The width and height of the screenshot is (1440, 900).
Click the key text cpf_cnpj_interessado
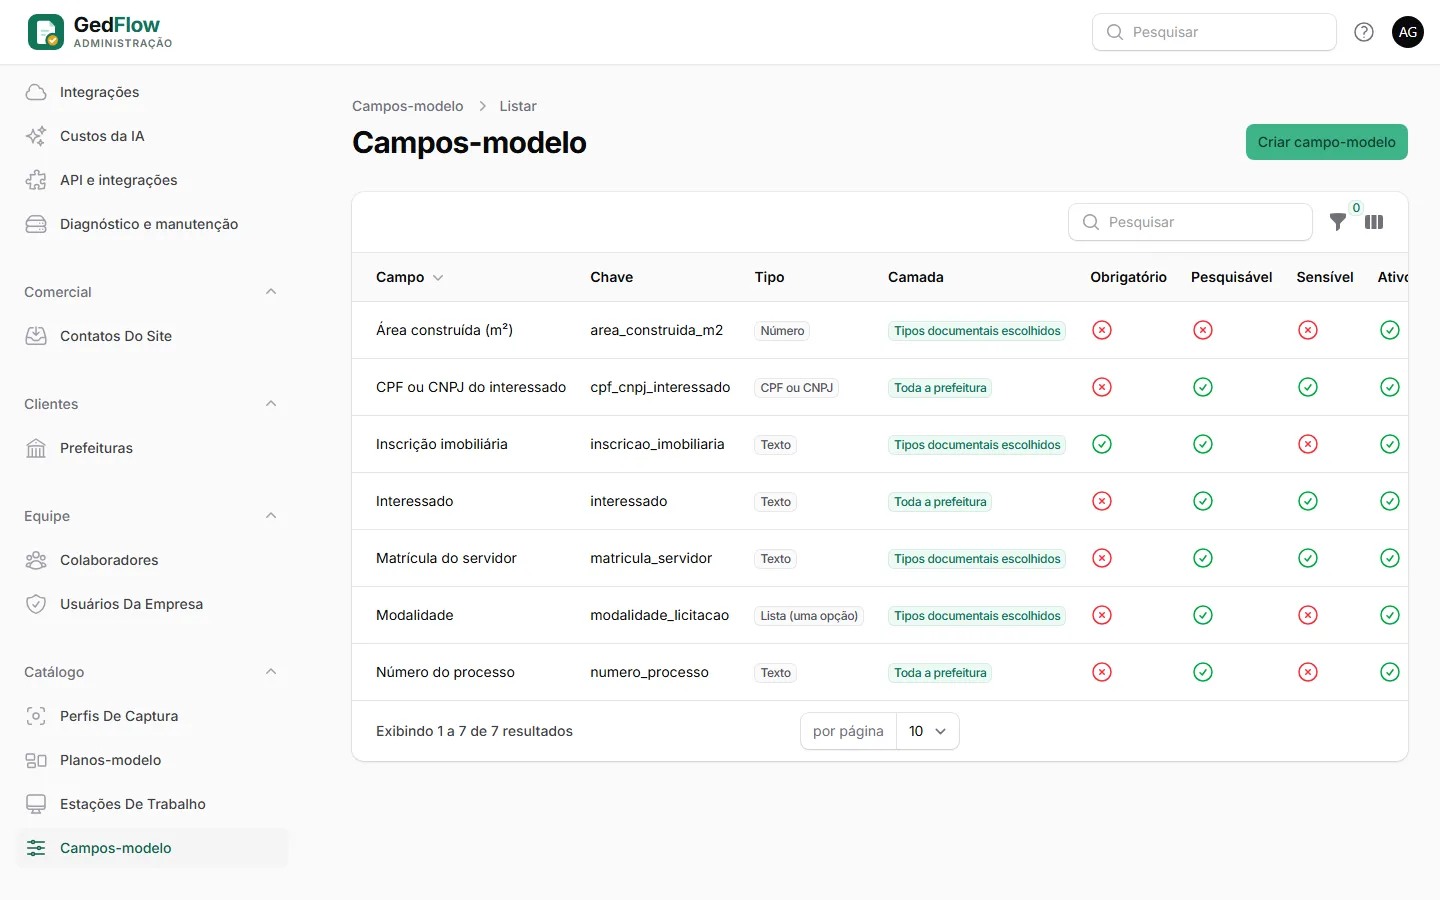click(660, 387)
